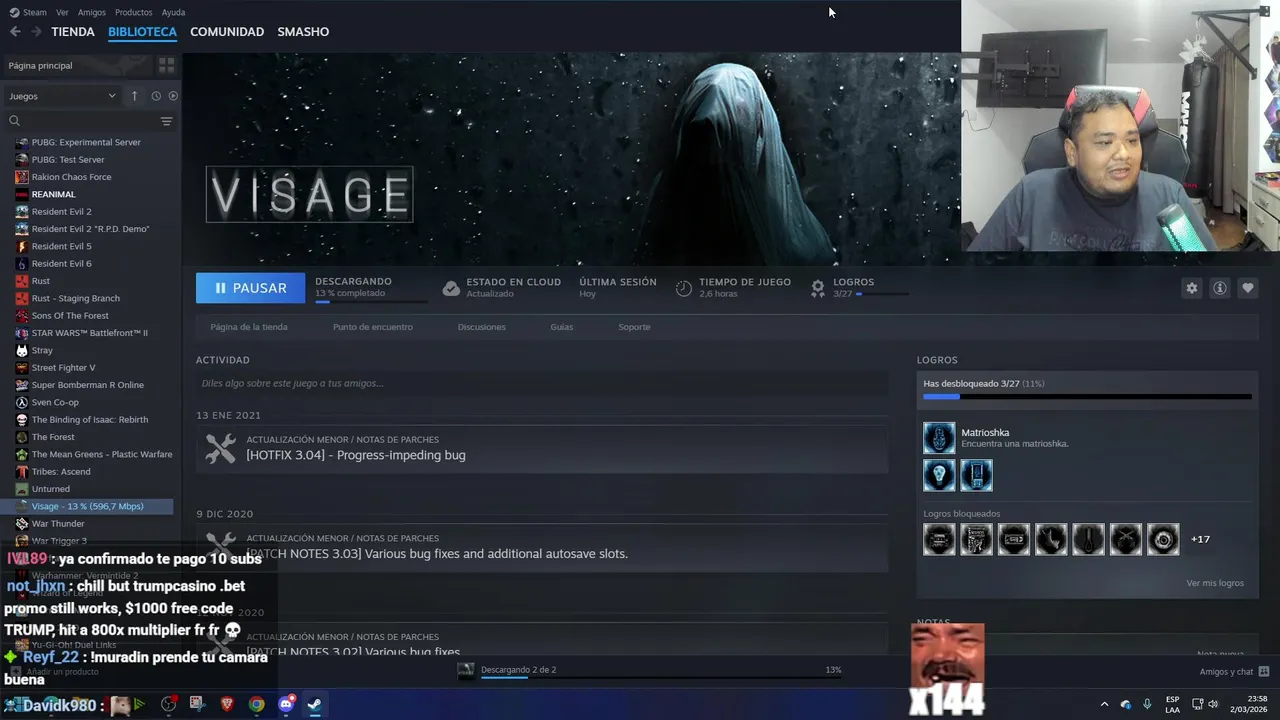Open SMASHO profile tab
The width and height of the screenshot is (1280, 720).
tap(303, 32)
